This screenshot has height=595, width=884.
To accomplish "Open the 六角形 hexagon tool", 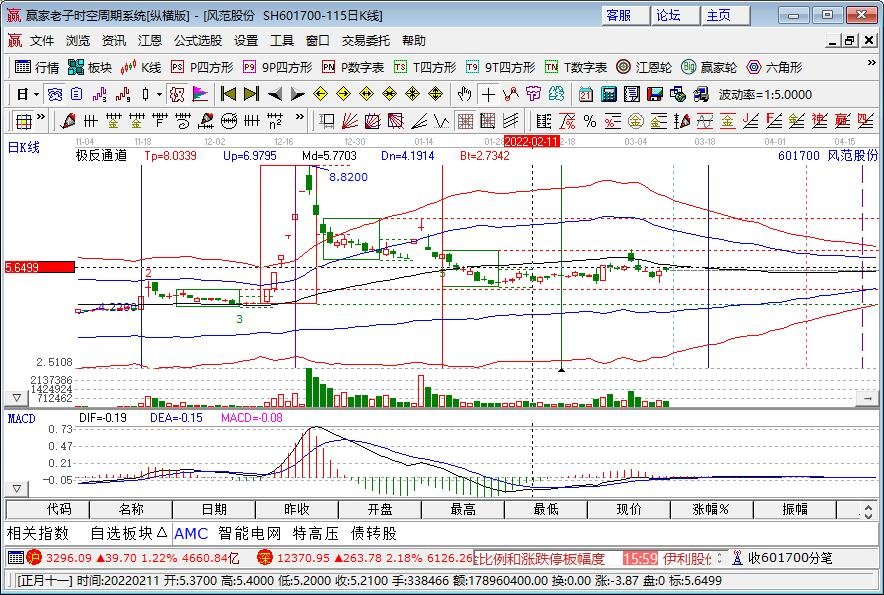I will point(774,68).
